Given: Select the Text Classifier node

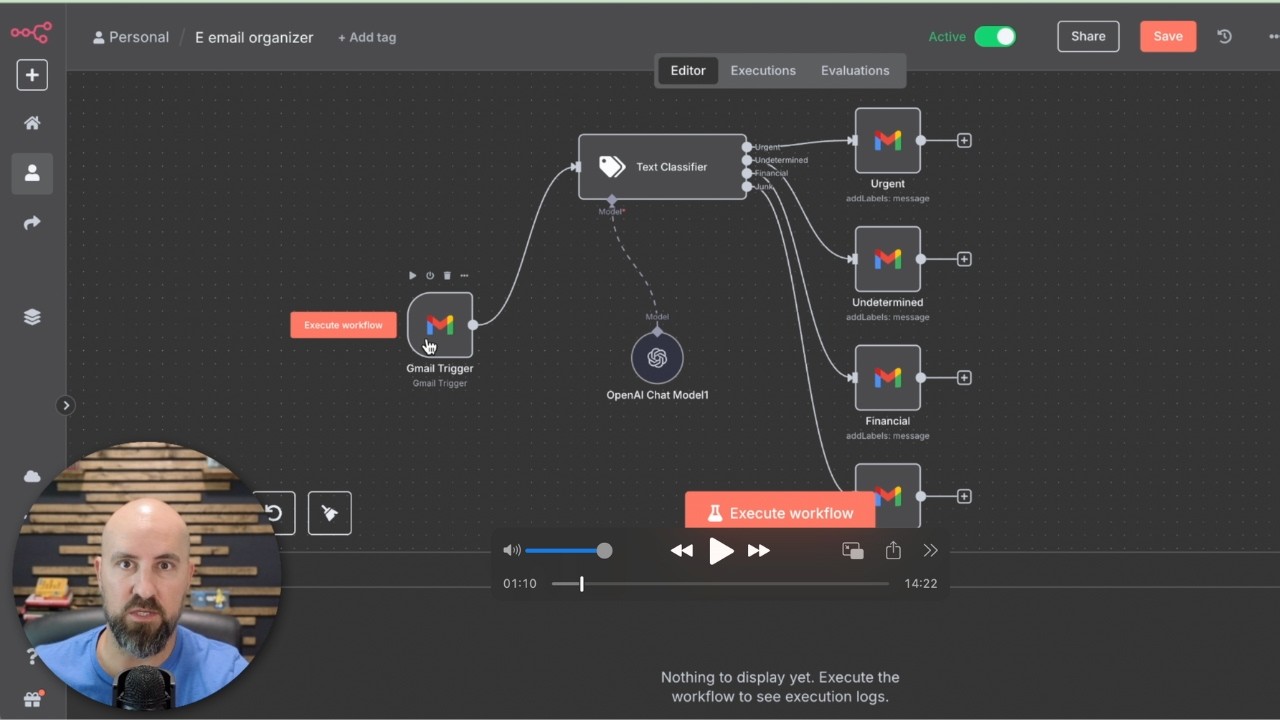Looking at the screenshot, I should pos(662,167).
